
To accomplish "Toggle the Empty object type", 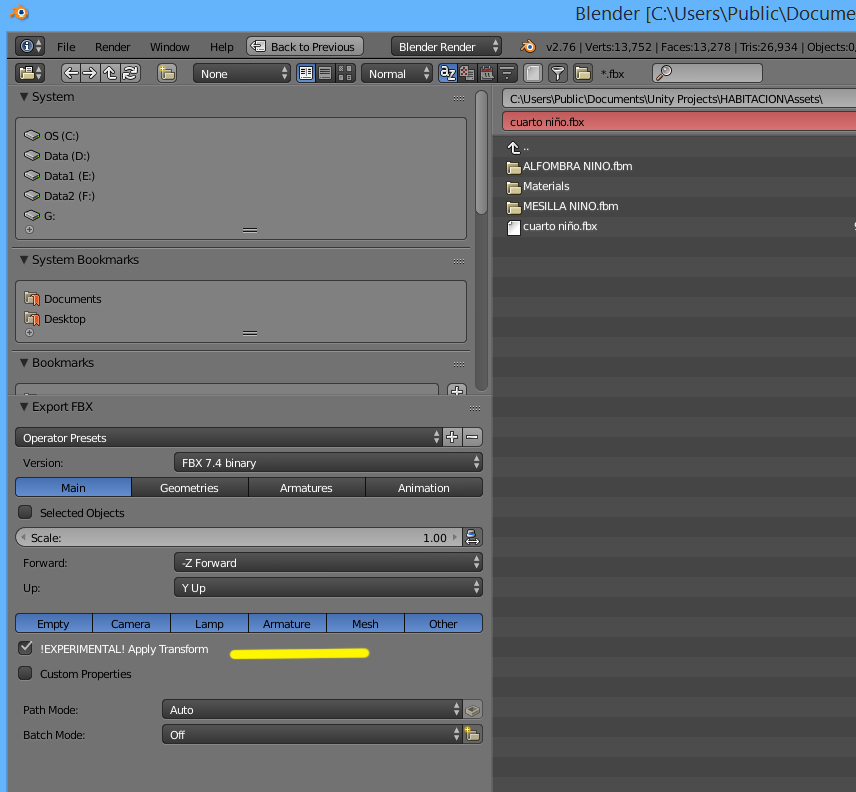I will pyautogui.click(x=54, y=623).
